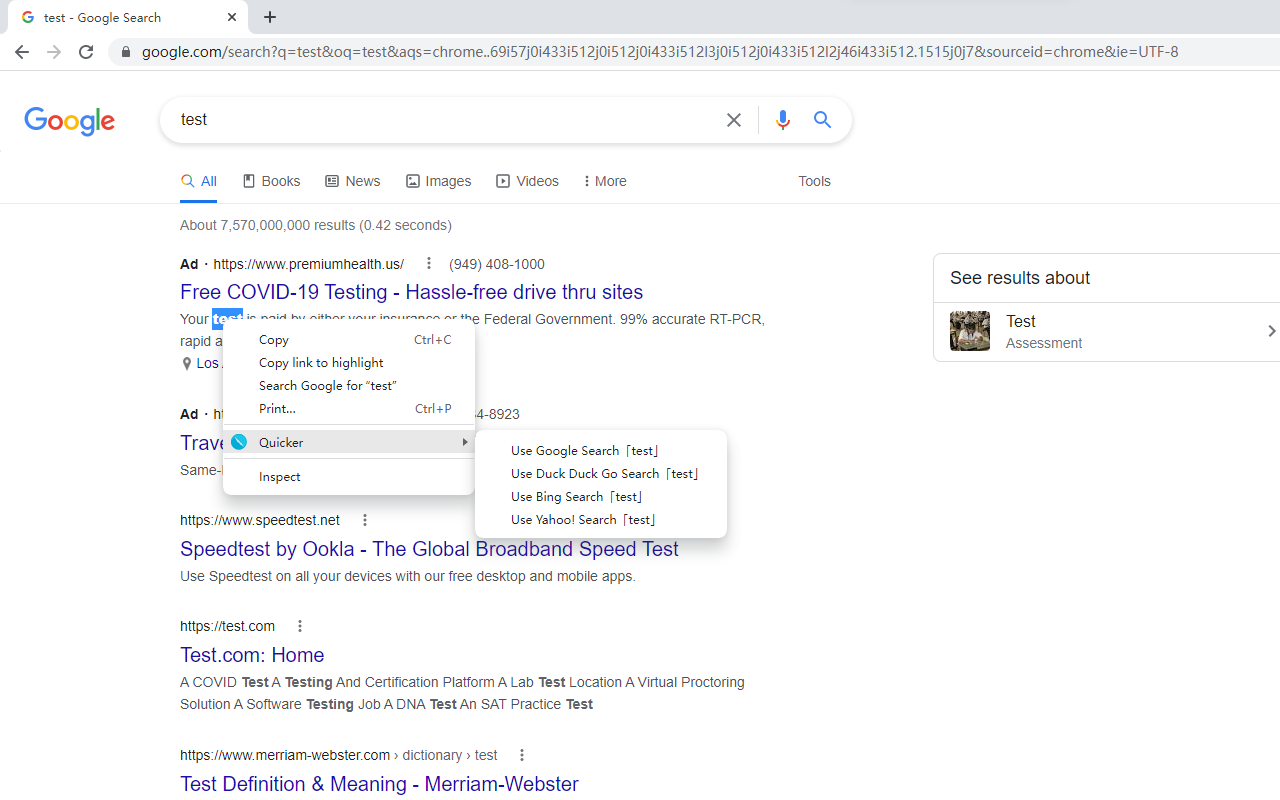
Task: Click the Quicker extension icon in menu
Action: tap(239, 442)
